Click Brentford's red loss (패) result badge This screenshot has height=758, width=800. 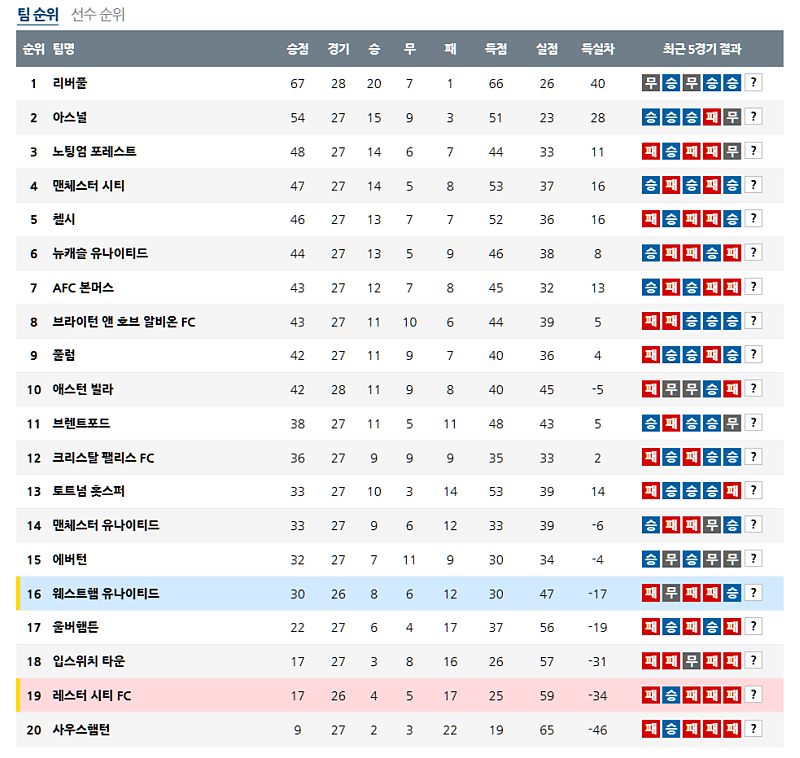[x=672, y=423]
